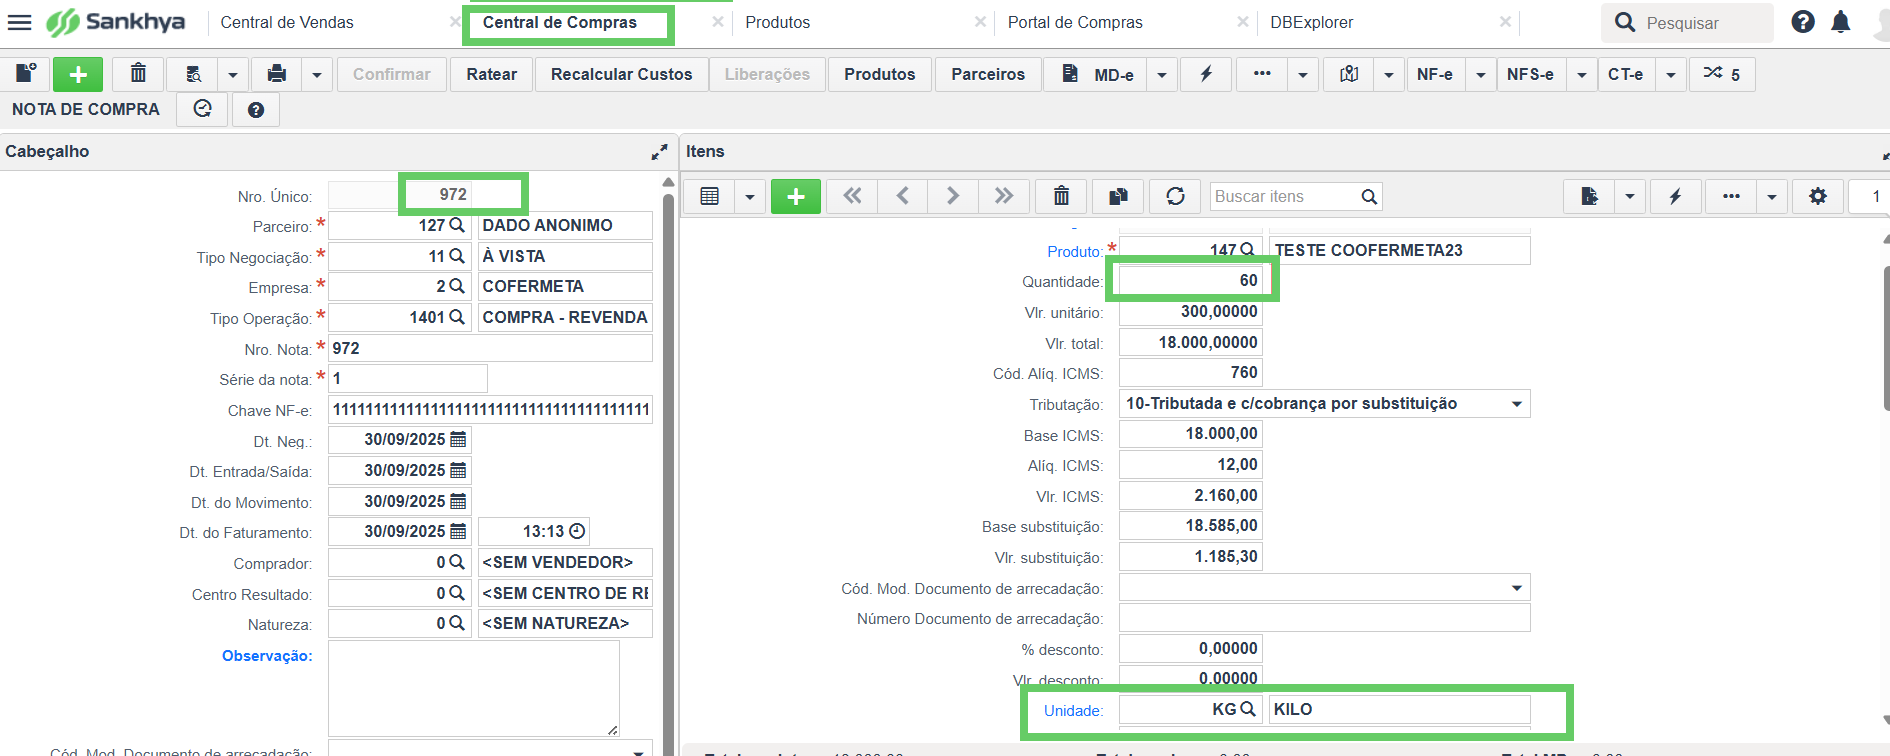Click the shuffle icon labeled 5
Screen dimensions: 1890x756
pyautogui.click(x=1722, y=74)
